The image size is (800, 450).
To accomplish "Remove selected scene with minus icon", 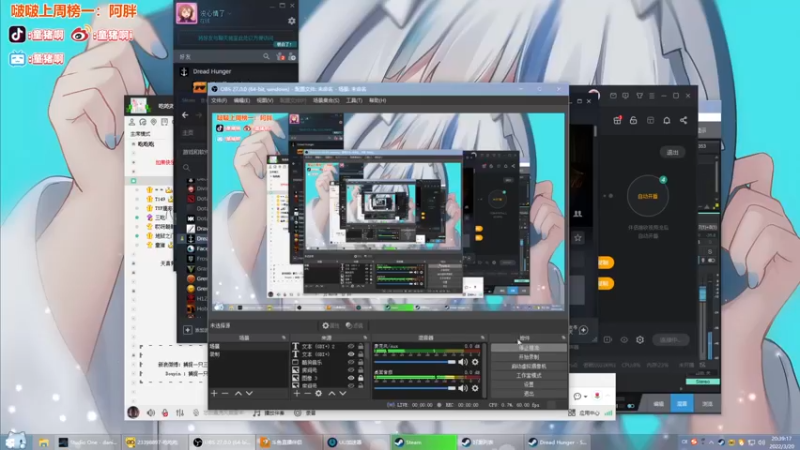I will pyautogui.click(x=225, y=393).
